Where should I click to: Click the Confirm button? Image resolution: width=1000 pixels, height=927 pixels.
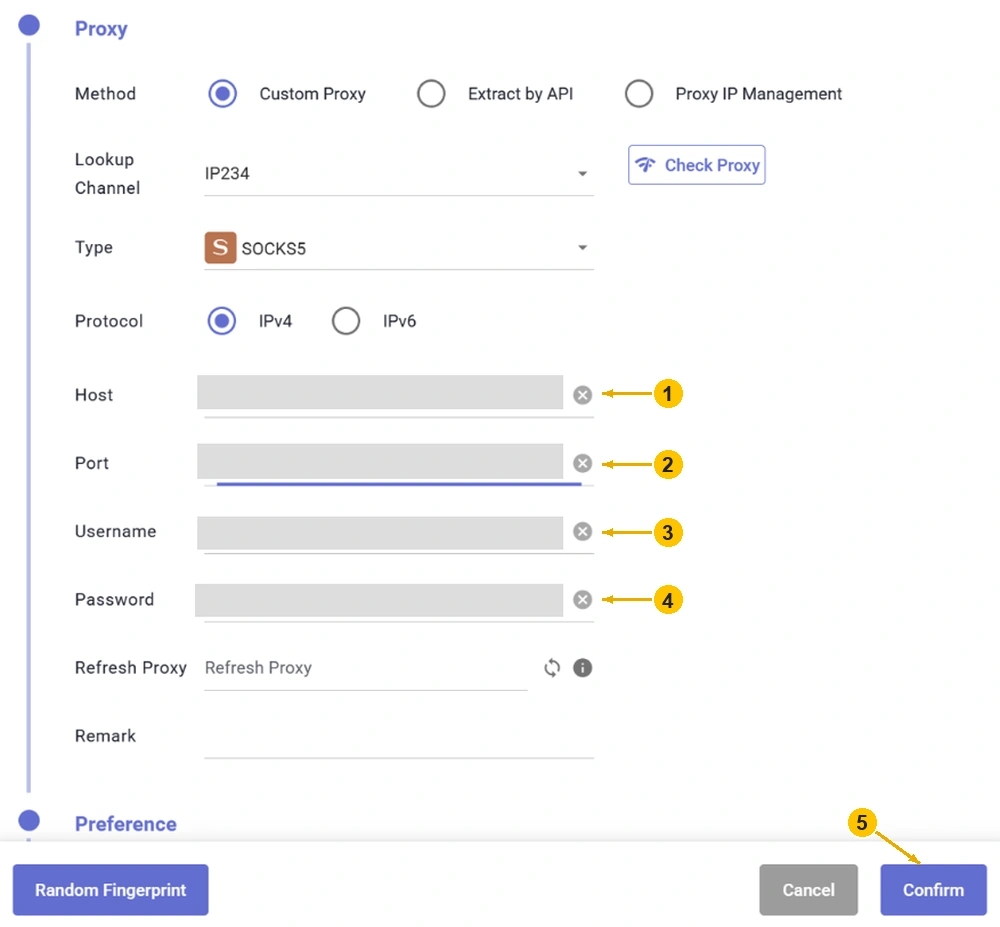933,889
